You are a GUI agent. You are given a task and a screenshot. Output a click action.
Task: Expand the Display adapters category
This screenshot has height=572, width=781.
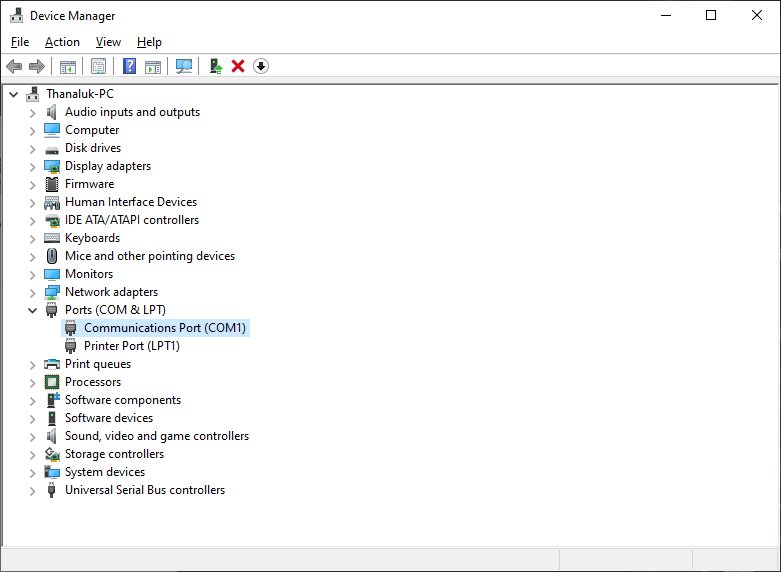tap(32, 166)
